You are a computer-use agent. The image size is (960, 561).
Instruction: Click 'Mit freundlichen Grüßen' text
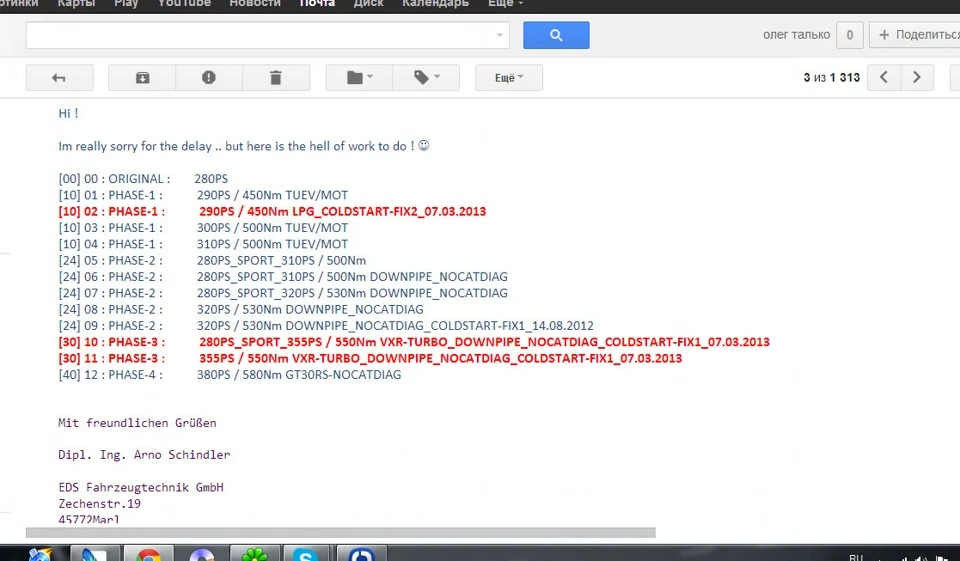[x=137, y=423]
